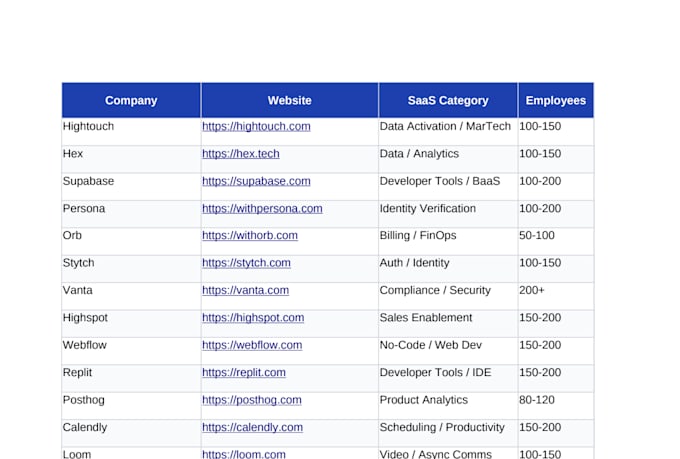Select Highspot's 150-200 employees cell
Image resolution: width=680 pixels, height=459 pixels.
pos(556,323)
